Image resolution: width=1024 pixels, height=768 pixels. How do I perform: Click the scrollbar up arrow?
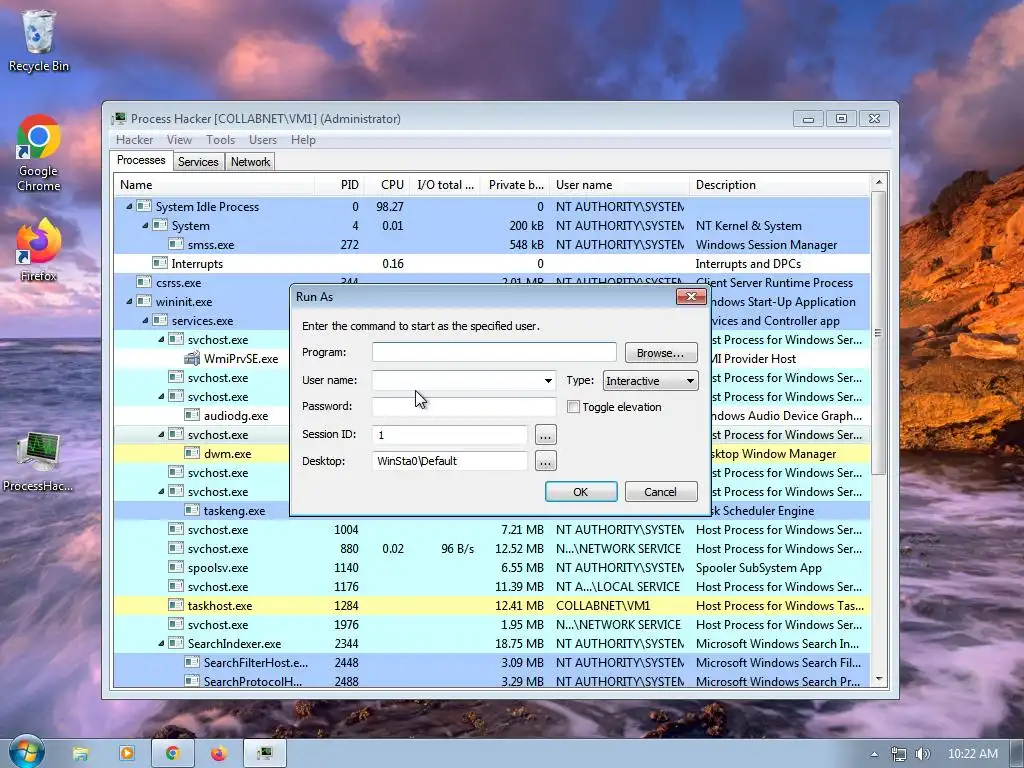878,182
